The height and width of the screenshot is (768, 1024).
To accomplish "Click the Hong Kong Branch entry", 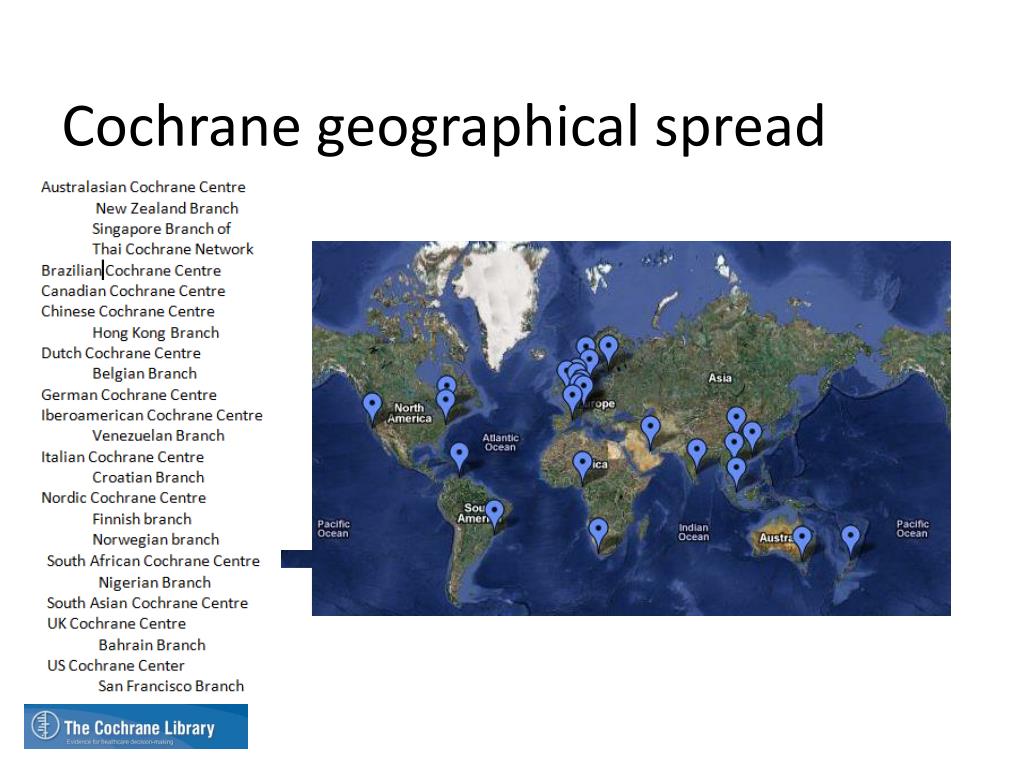I will click(155, 332).
